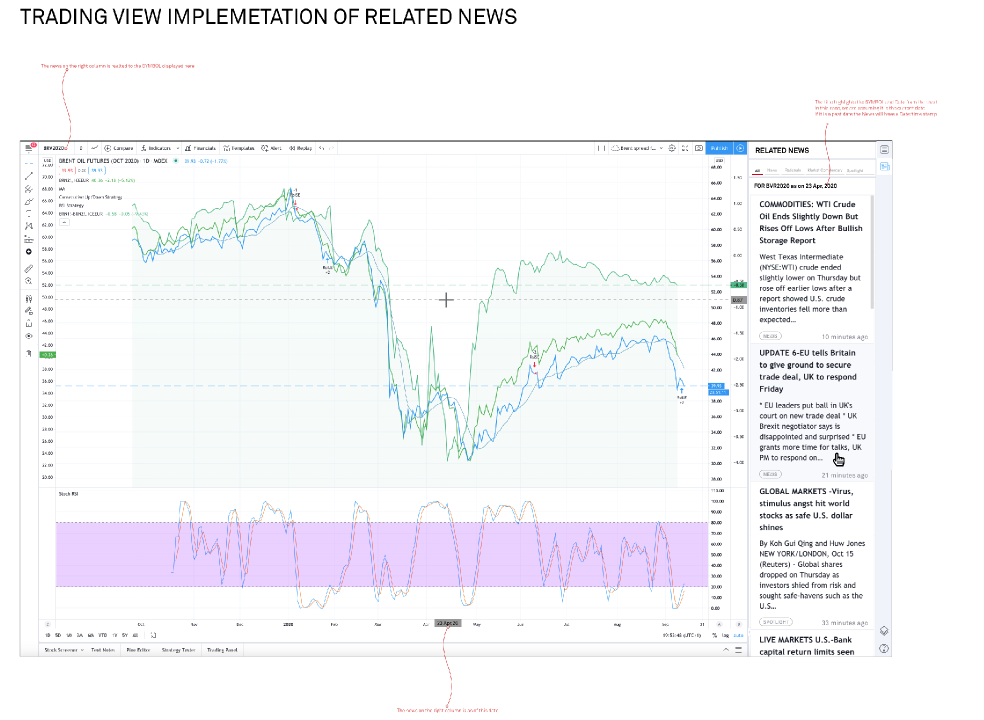This screenshot has width=984, height=720.
Task: Open the watchlist icon in right sidebar
Action: pos(884,149)
